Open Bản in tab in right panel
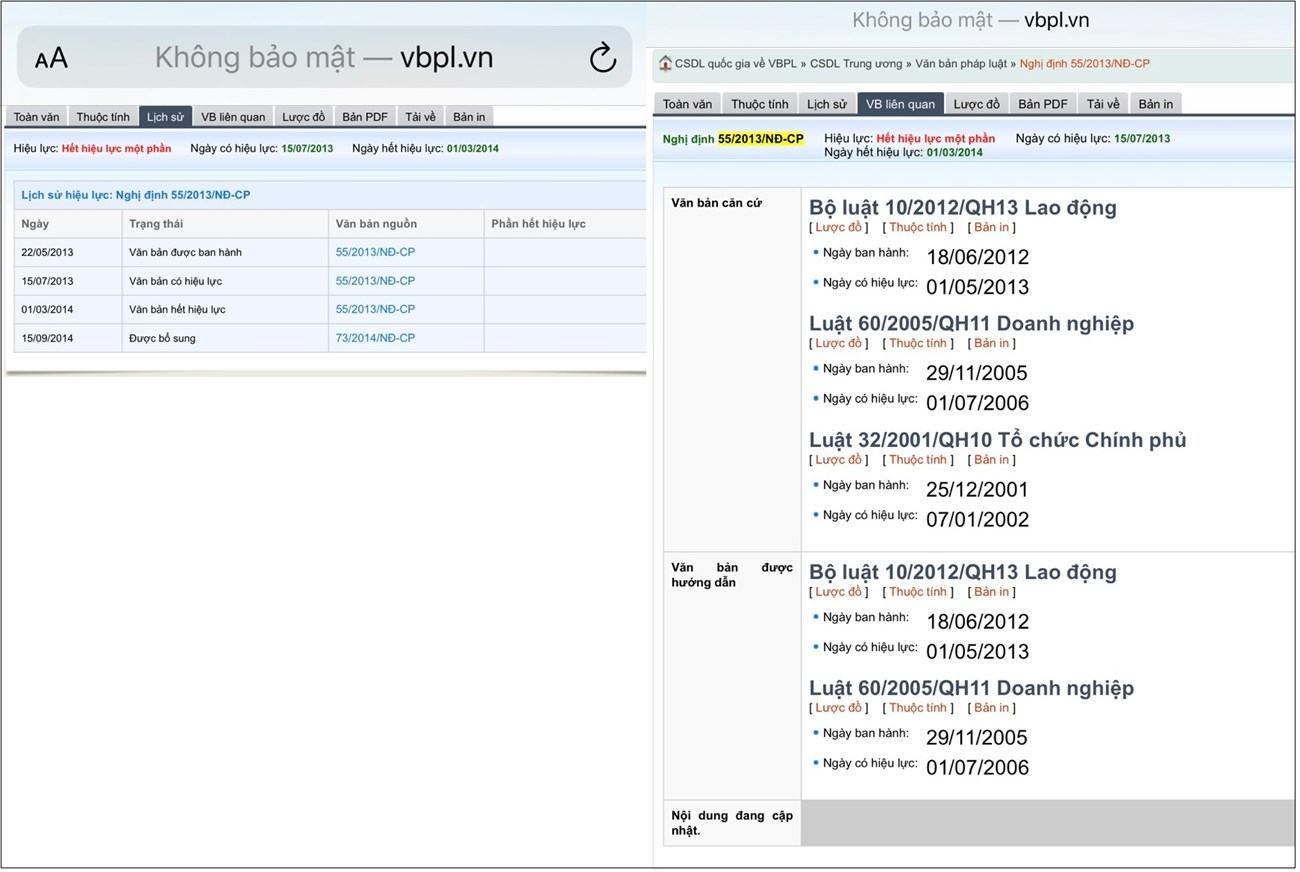This screenshot has height=872, width=1300. click(1156, 104)
